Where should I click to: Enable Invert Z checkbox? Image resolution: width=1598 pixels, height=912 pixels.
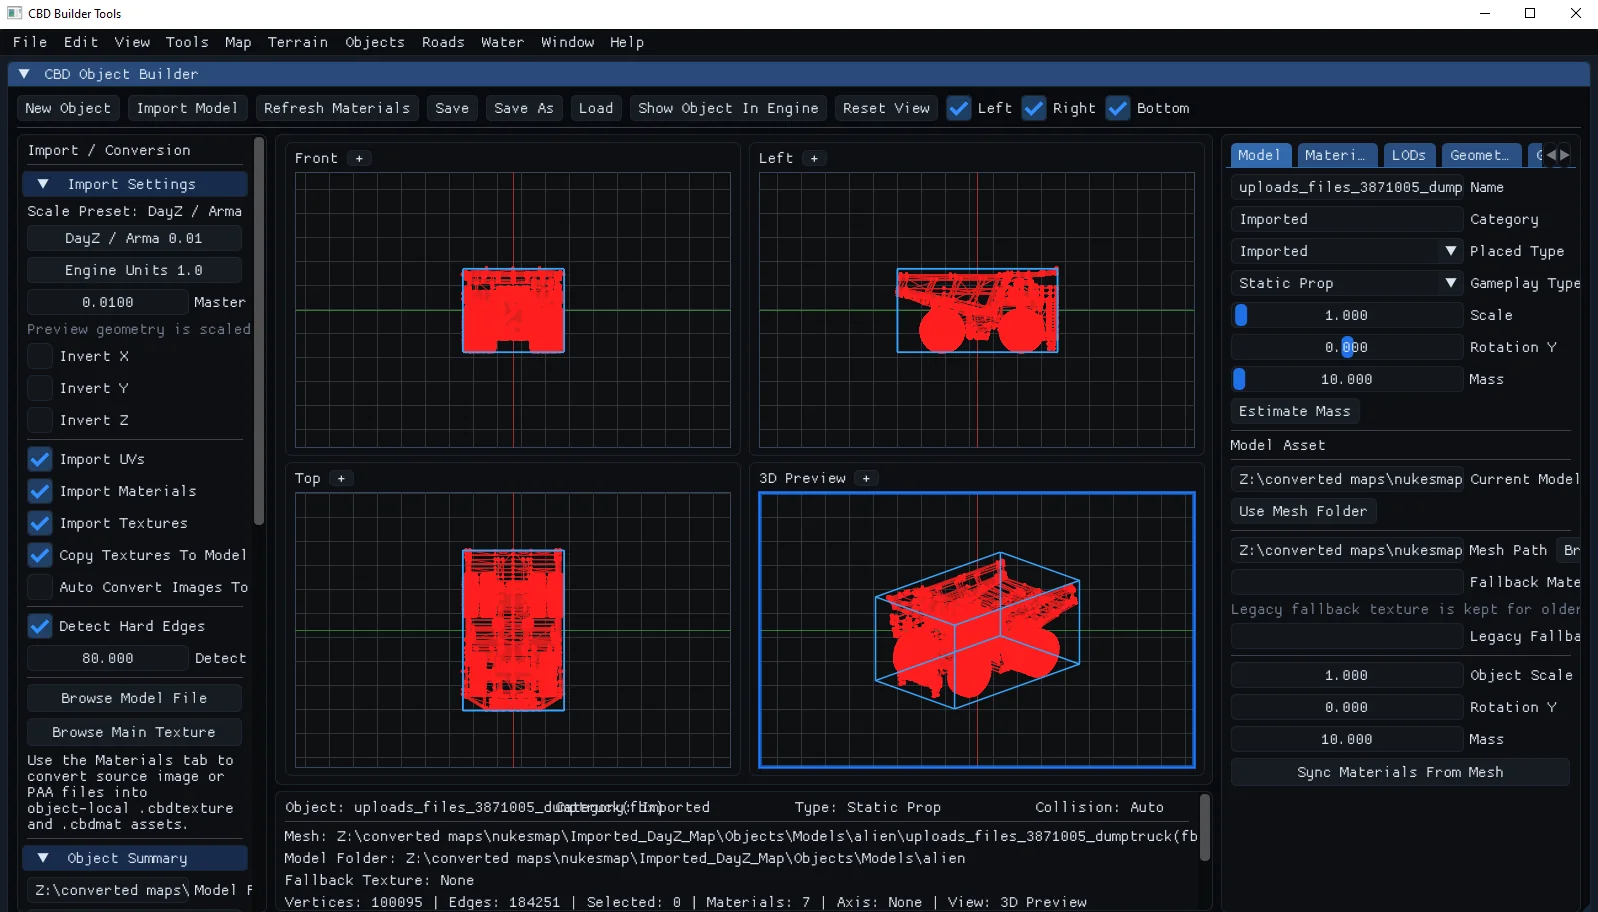[x=40, y=420]
